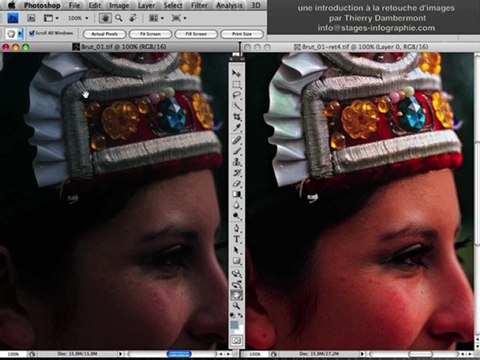Select the Healing Brush tool
The image size is (480, 360).
[x=236, y=140]
